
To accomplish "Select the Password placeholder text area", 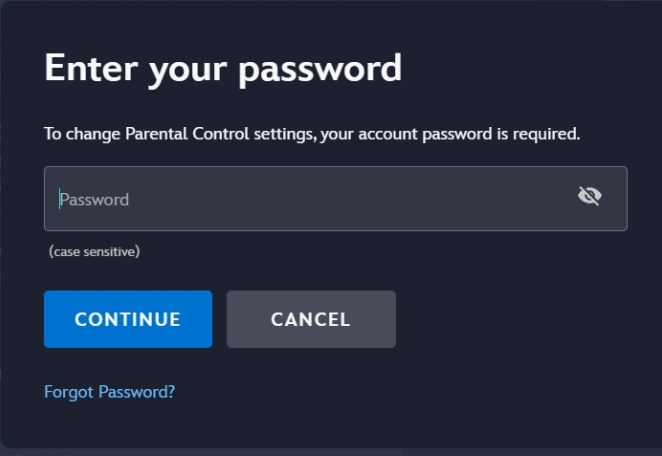I will [94, 200].
